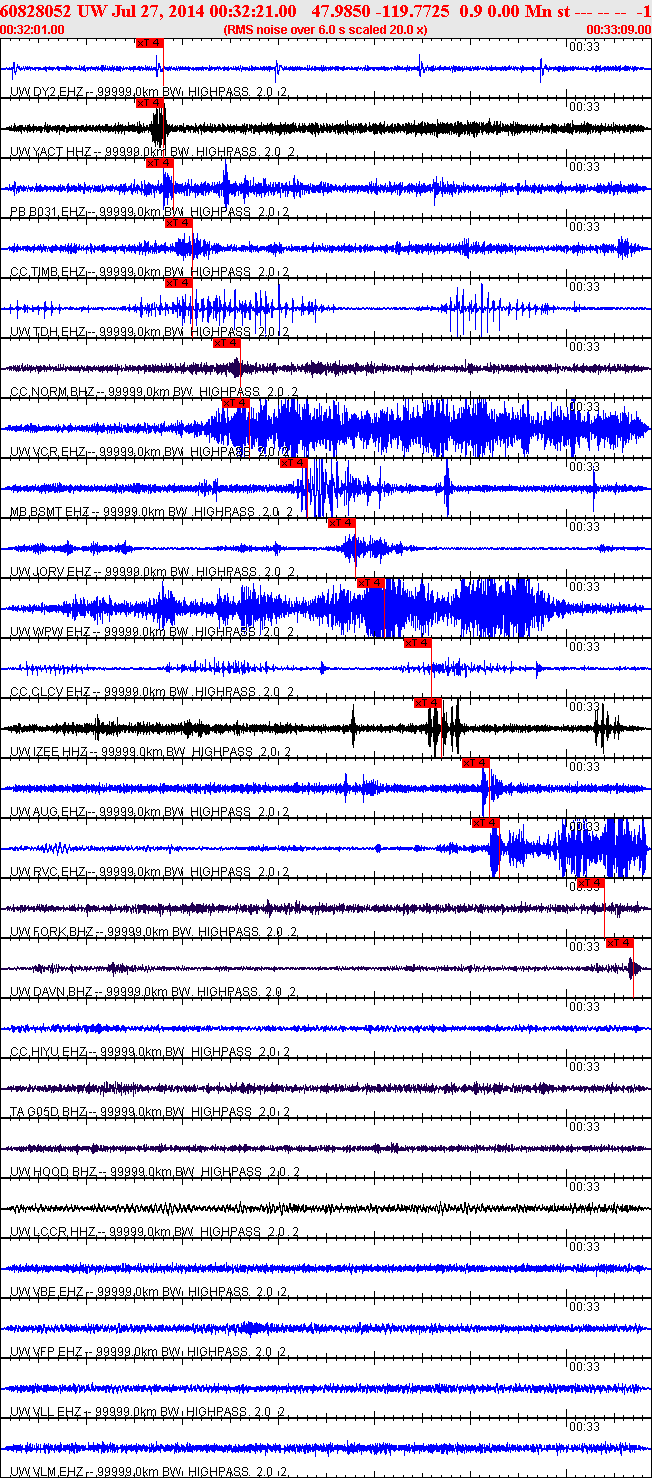
Task: Click the red pick flag on UW.DY2.EHZ trace
Action: coord(148,43)
